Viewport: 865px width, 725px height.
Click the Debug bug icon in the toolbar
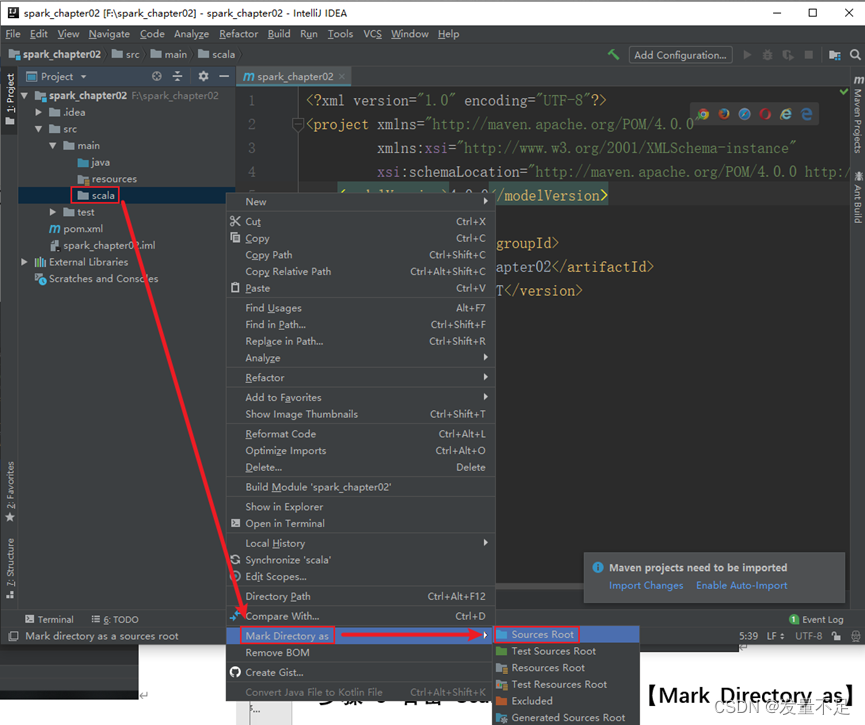point(767,55)
